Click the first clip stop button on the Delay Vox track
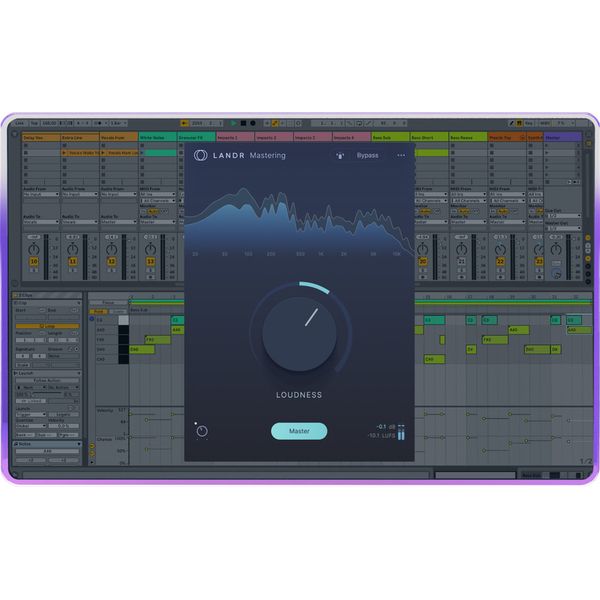 pos(26,146)
